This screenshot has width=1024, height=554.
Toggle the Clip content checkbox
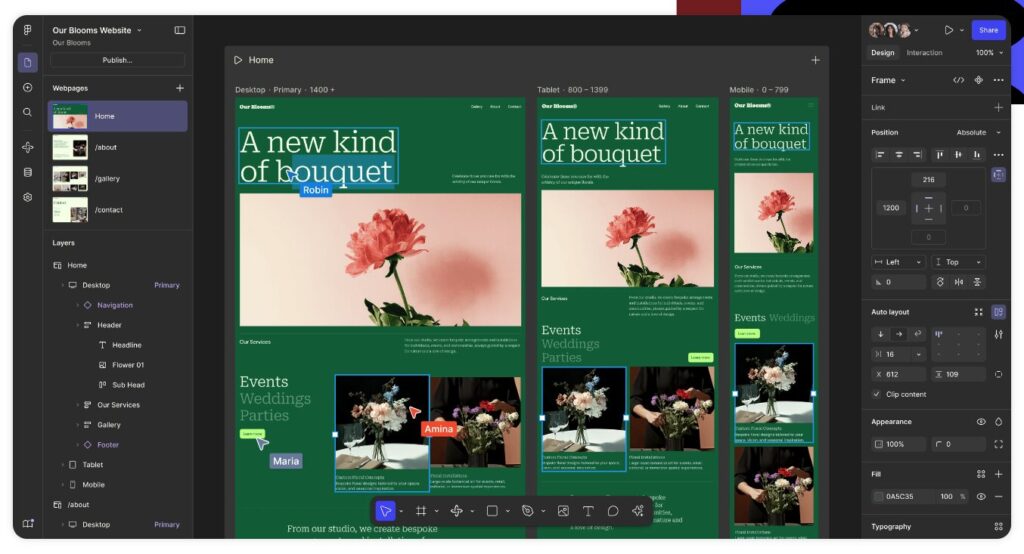coord(877,394)
